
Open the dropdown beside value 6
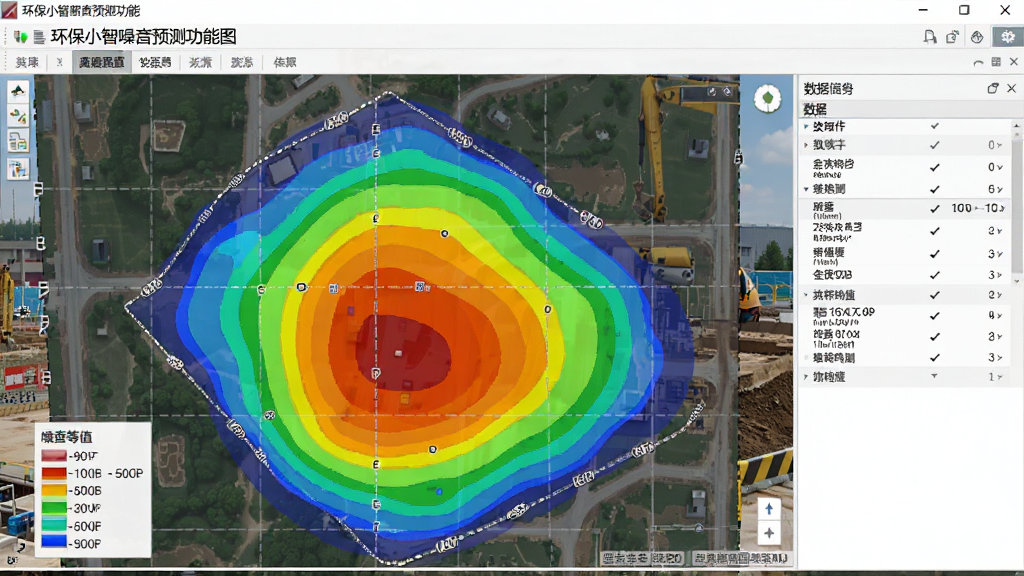(1000, 189)
